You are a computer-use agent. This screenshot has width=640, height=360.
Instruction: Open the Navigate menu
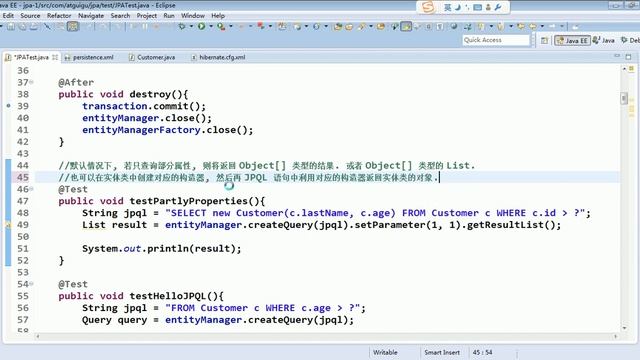tap(91, 16)
